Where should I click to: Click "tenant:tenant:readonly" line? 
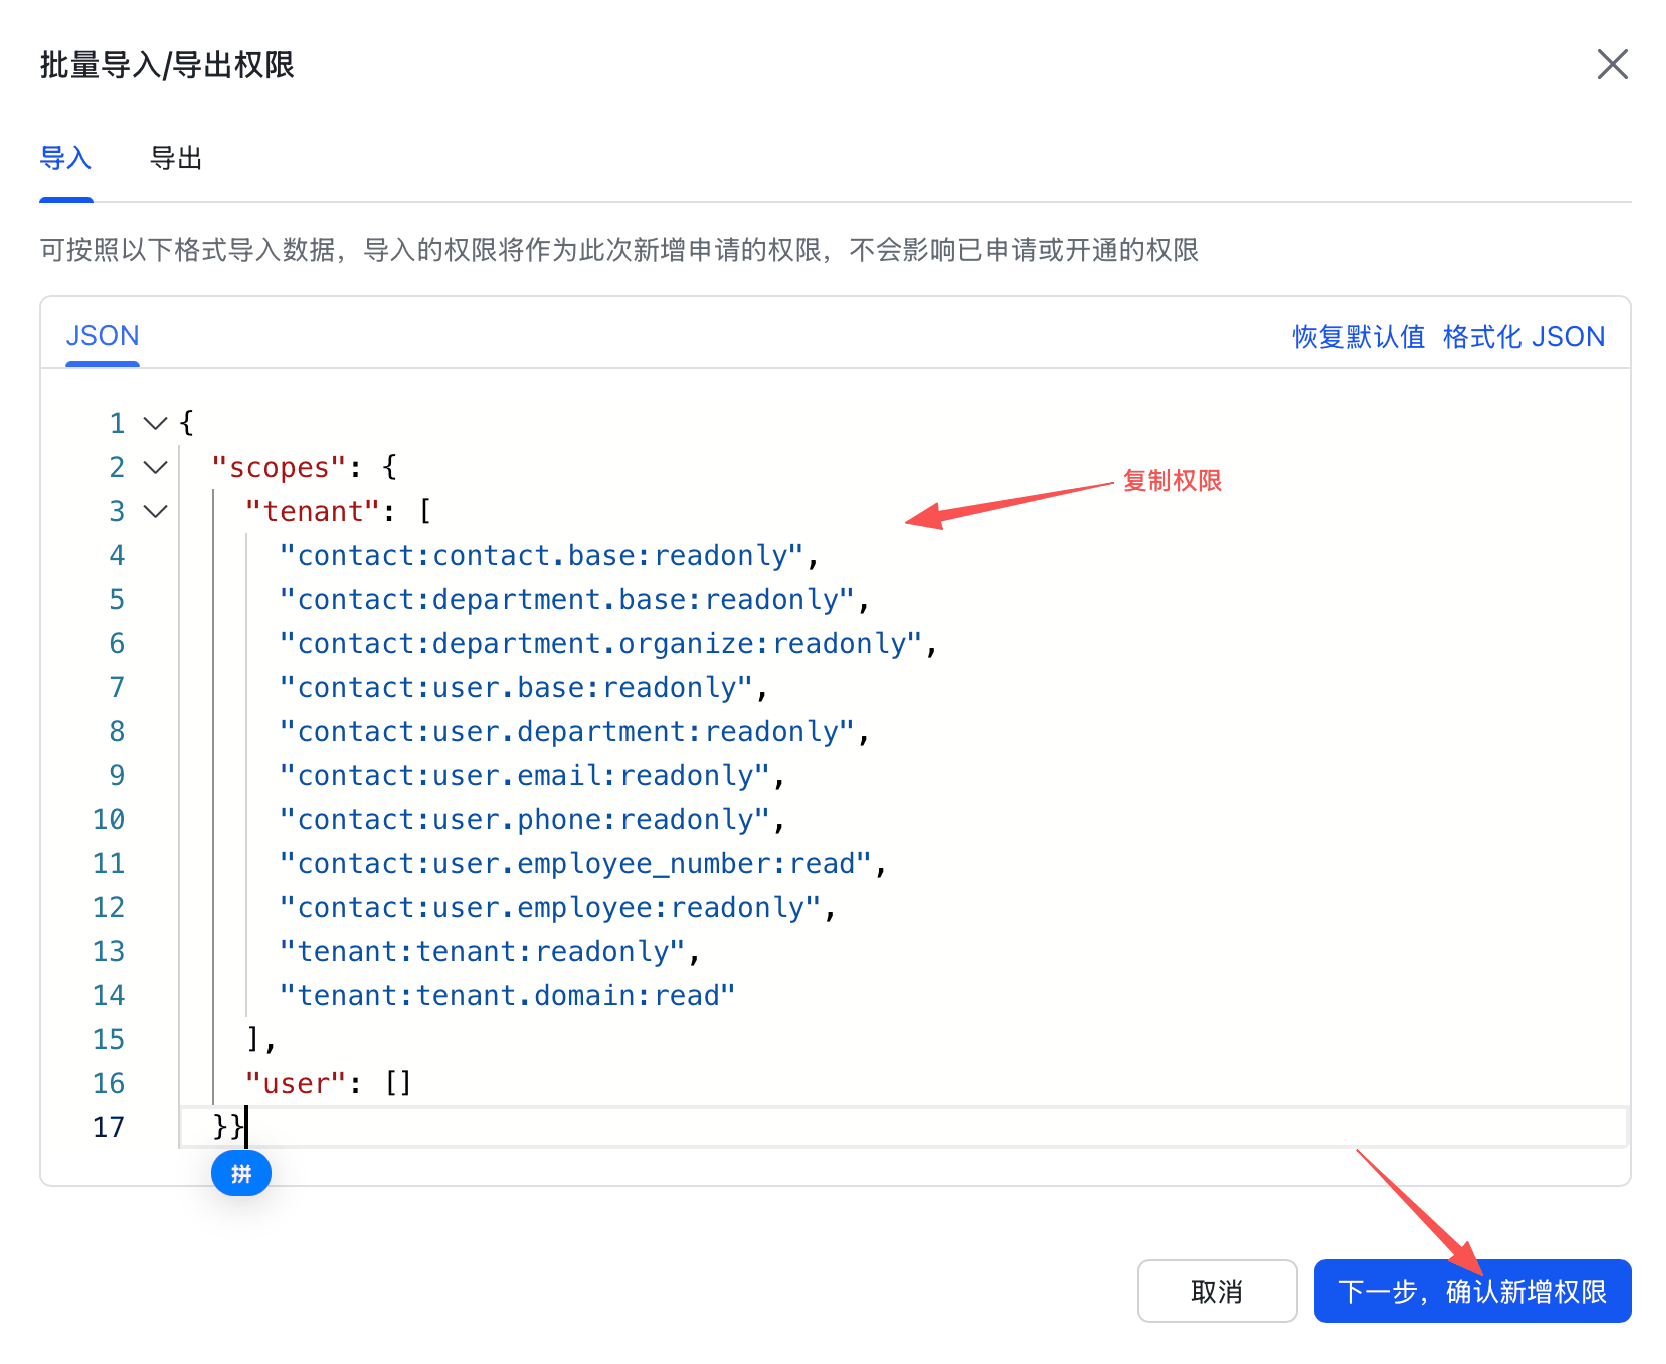(x=490, y=952)
